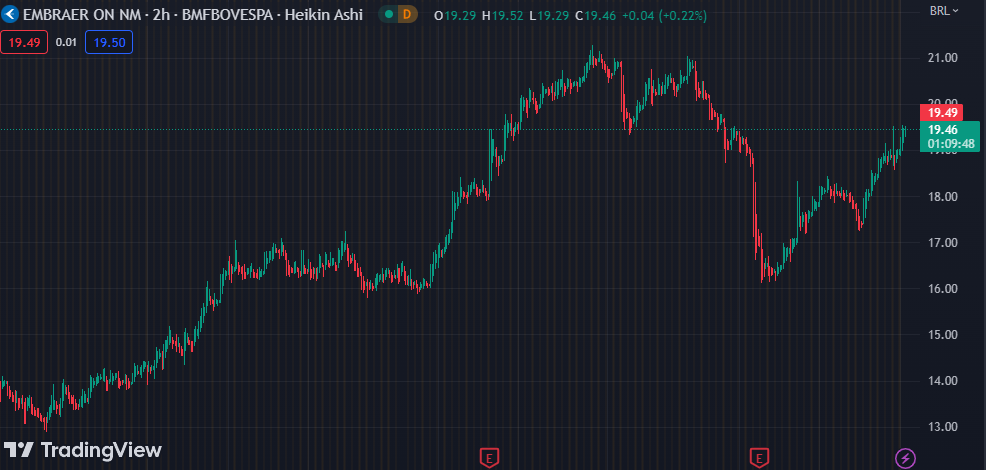The height and width of the screenshot is (470, 986).
Task: Open the right earnings E marker
Action: click(x=759, y=457)
